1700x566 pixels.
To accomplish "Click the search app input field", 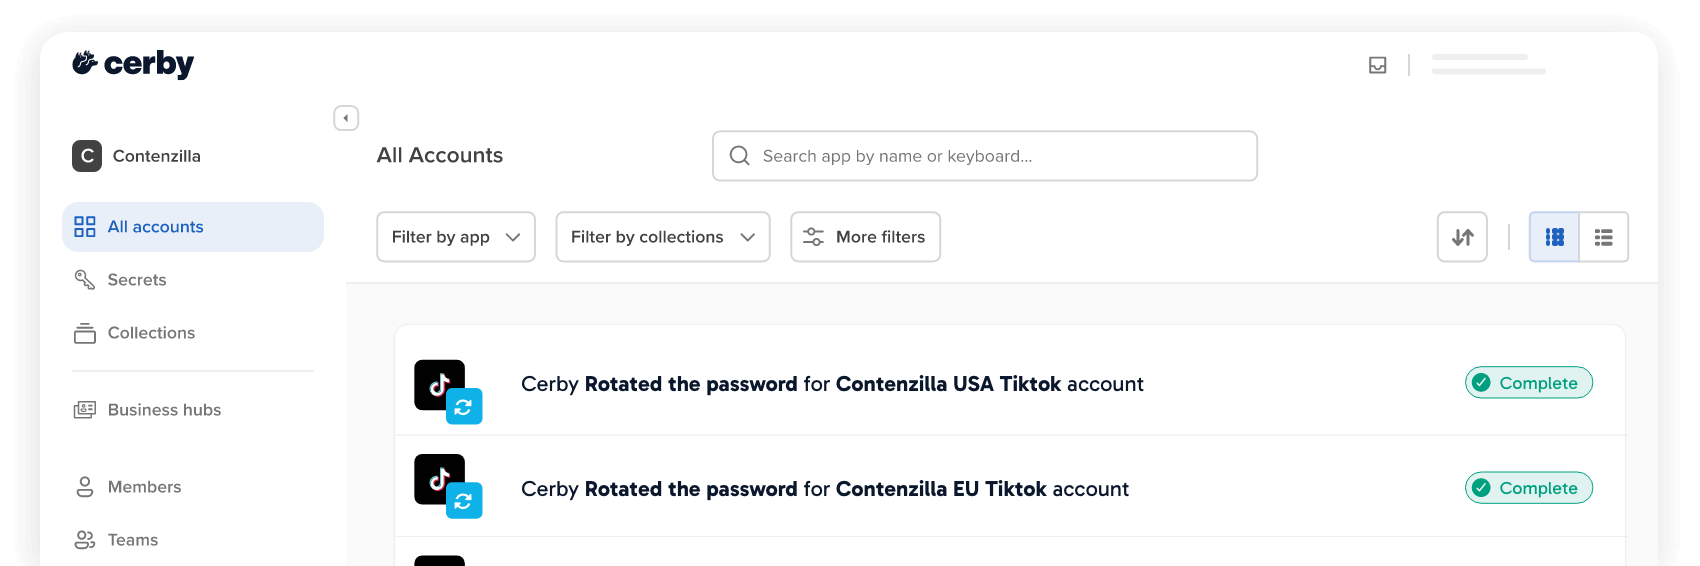I will [985, 156].
